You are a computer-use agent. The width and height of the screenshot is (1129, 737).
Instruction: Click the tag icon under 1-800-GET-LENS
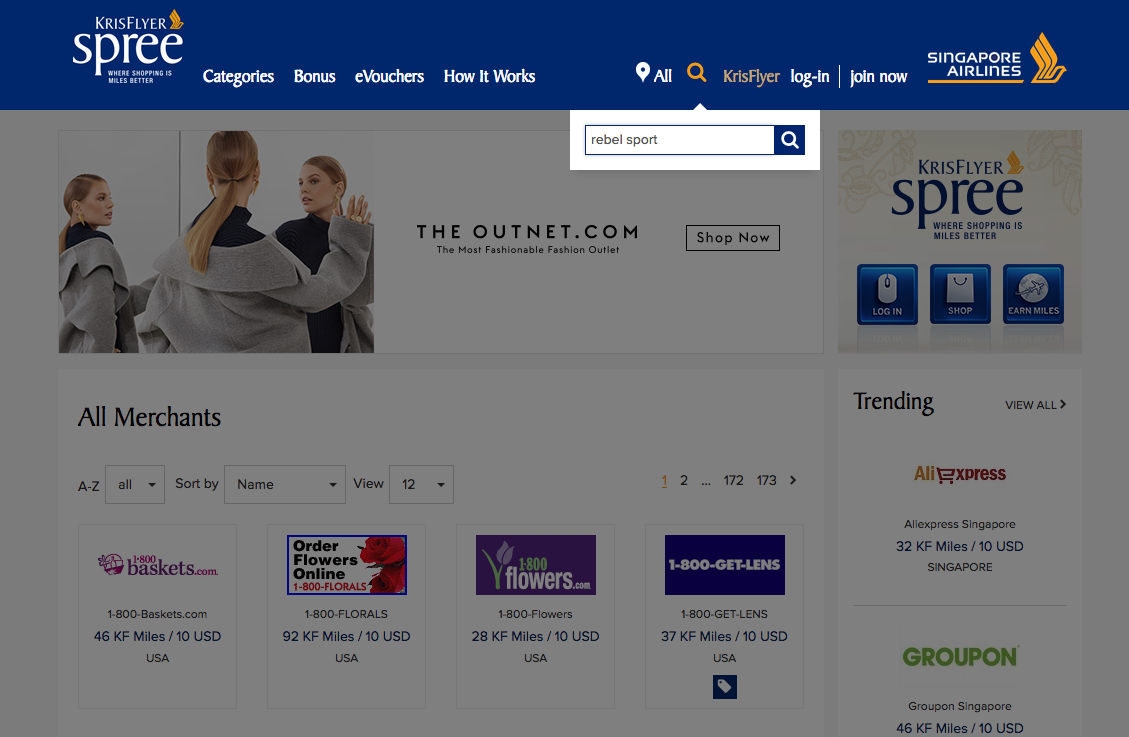pyautogui.click(x=724, y=687)
